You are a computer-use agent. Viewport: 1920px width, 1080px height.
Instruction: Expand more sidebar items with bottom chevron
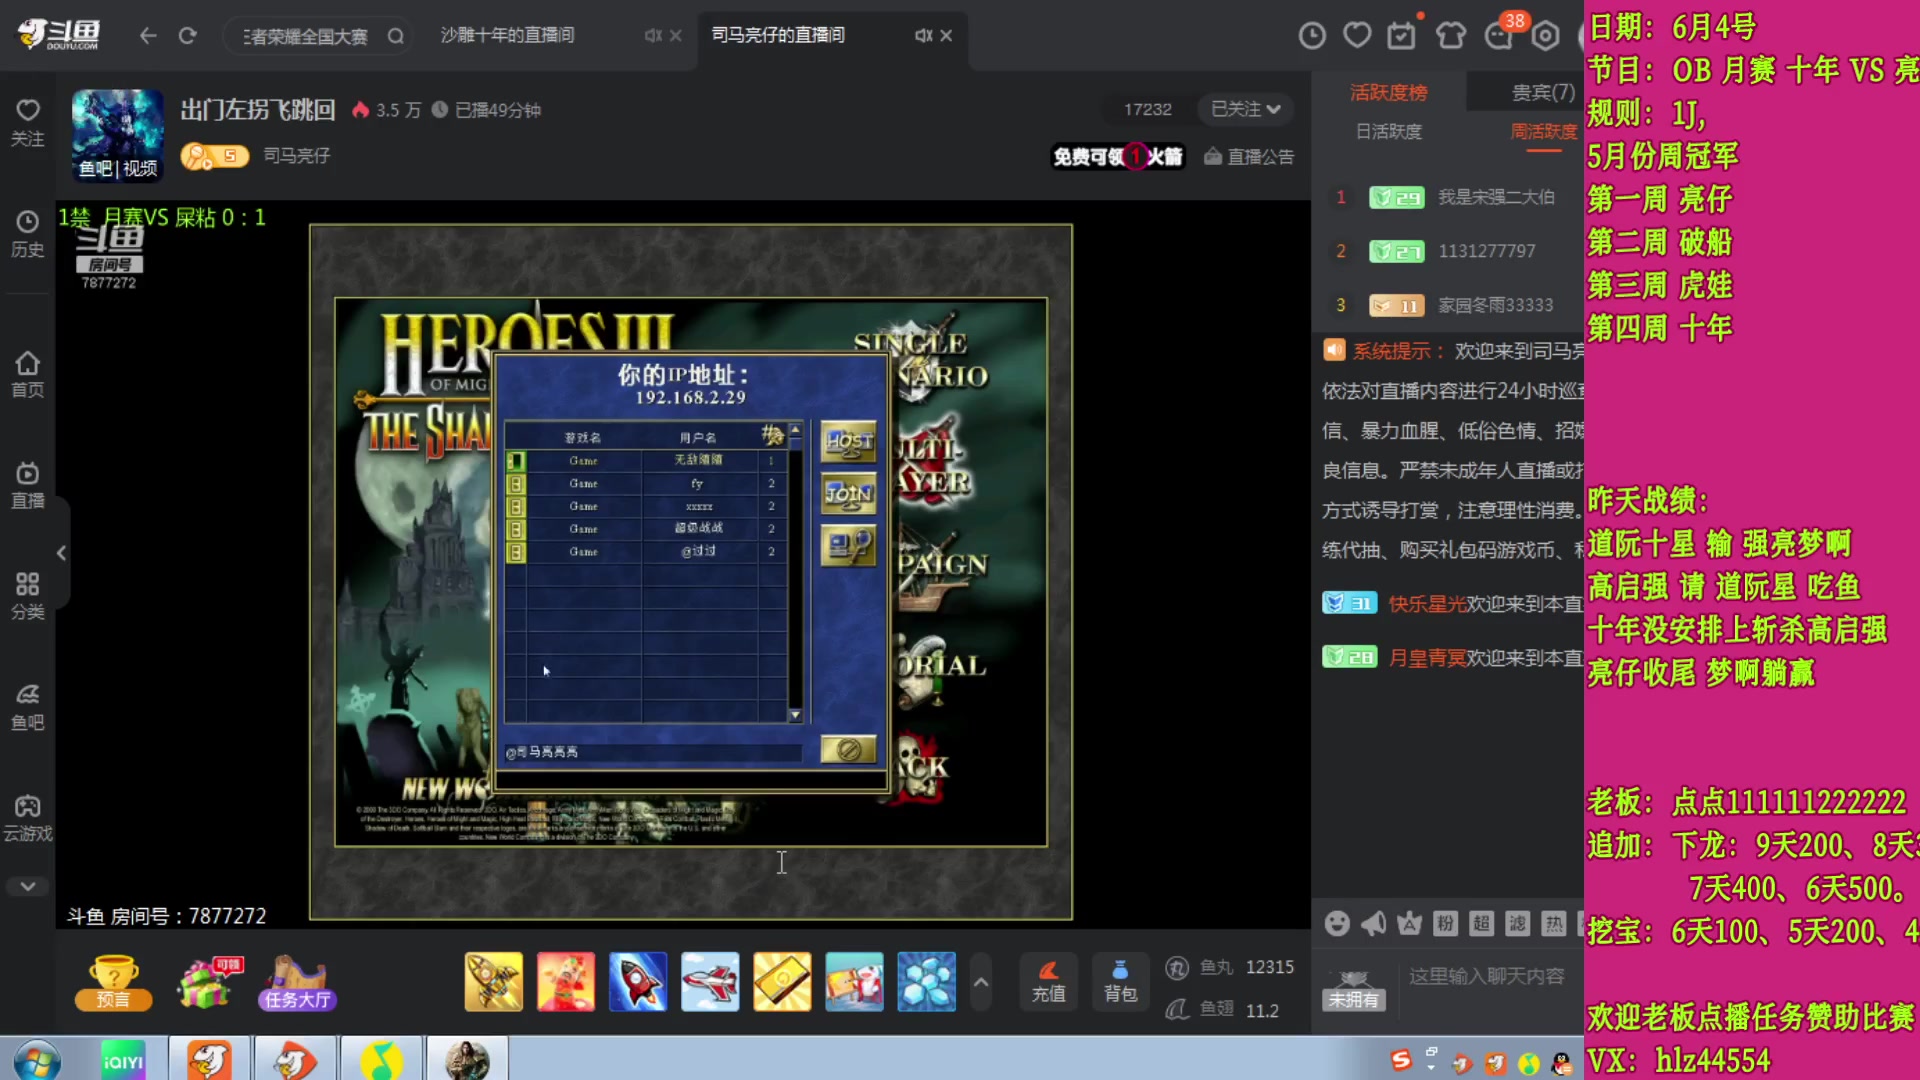(28, 886)
